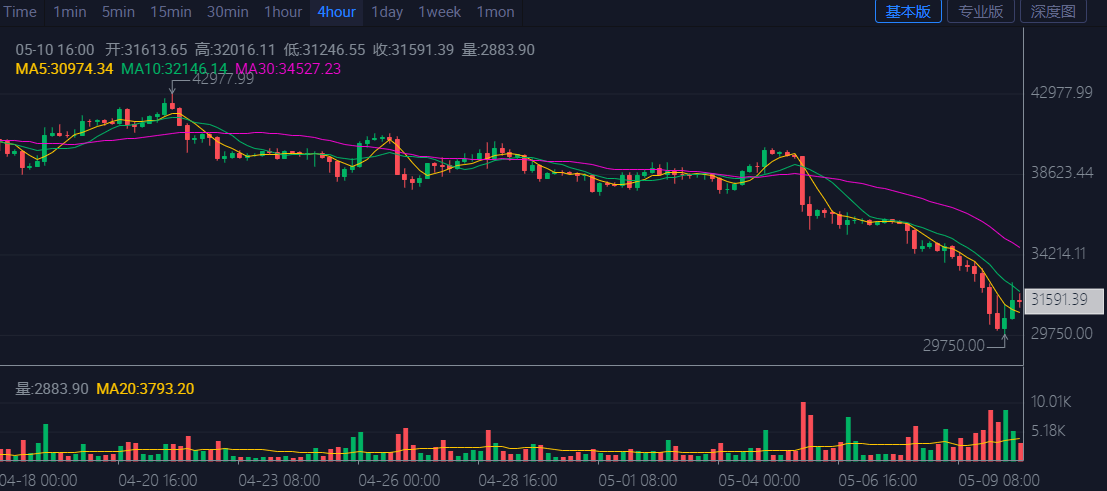Select the Time interval tab
Image resolution: width=1107 pixels, height=491 pixels.
coord(20,12)
